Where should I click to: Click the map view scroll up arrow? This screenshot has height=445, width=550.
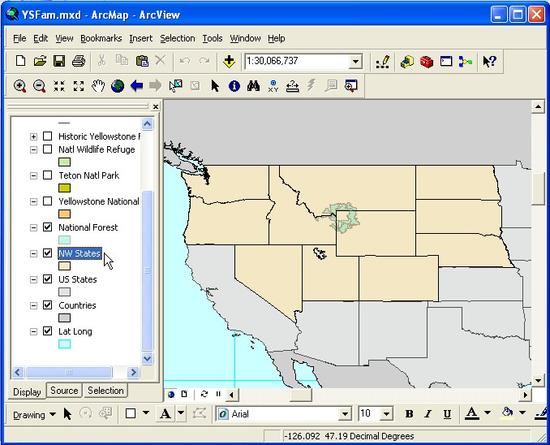(538, 107)
